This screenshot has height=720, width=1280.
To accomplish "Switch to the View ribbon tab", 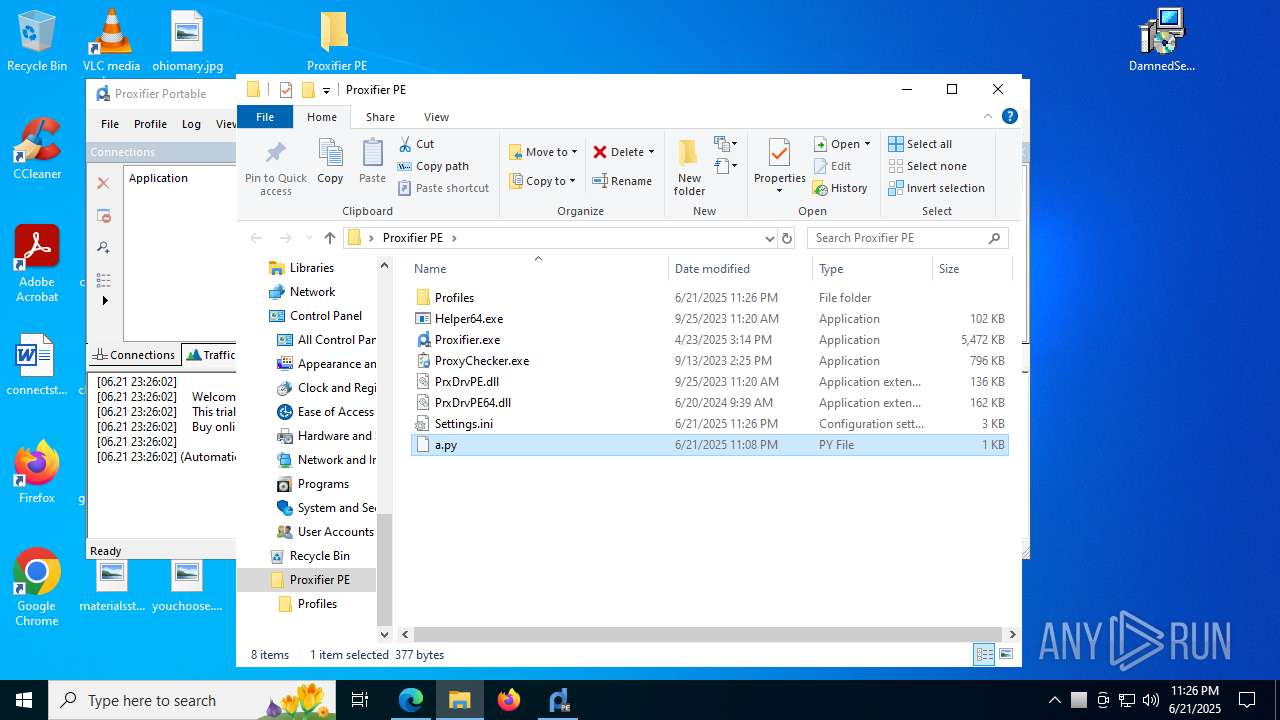I will pos(436,117).
